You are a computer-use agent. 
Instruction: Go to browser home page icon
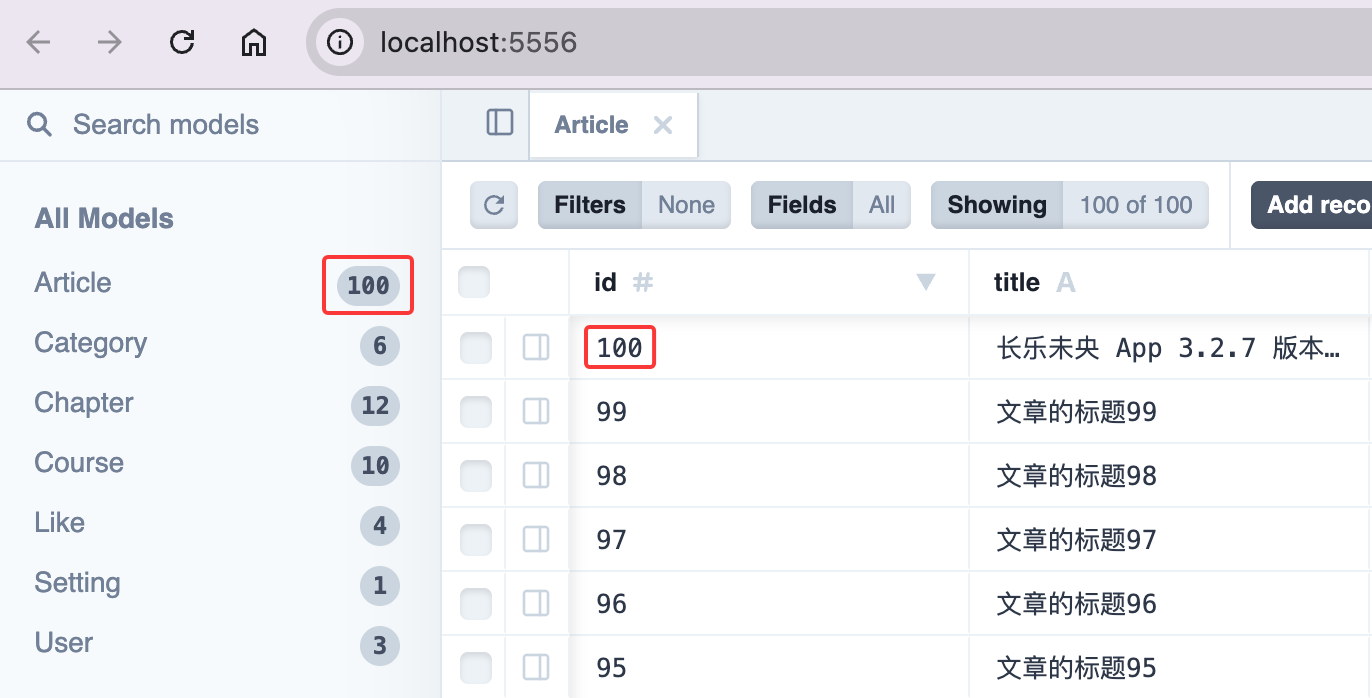click(x=254, y=42)
